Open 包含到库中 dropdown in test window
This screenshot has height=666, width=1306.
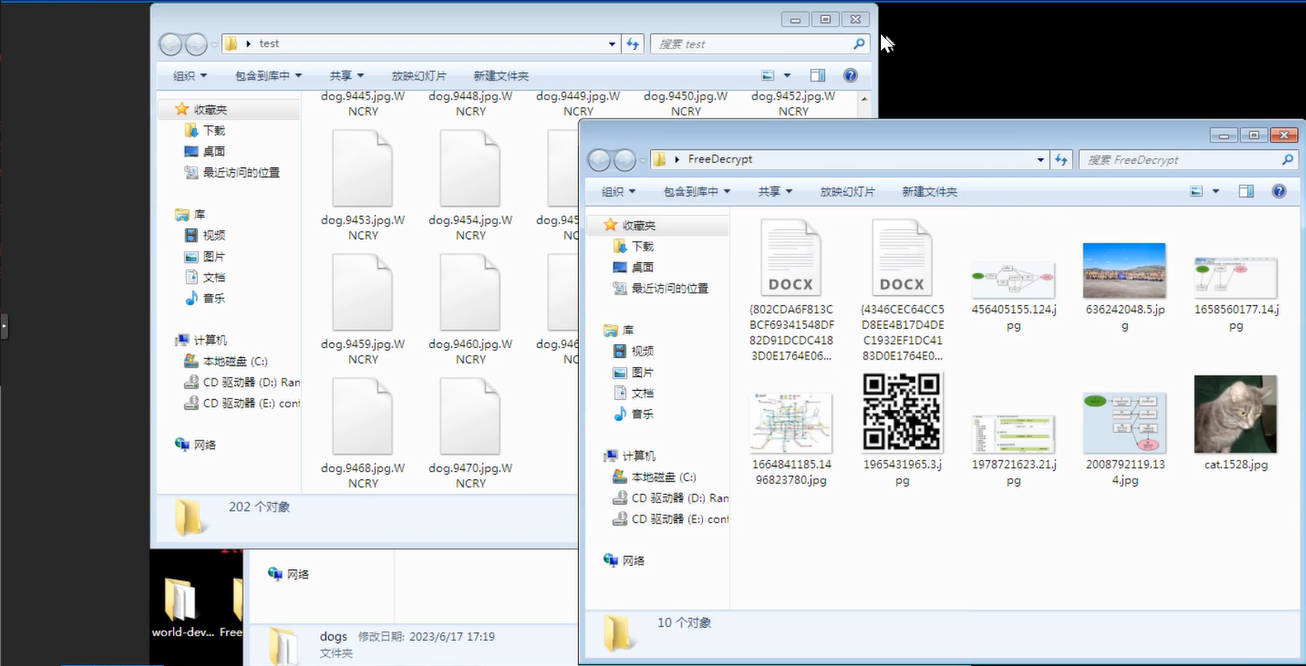tap(268, 76)
